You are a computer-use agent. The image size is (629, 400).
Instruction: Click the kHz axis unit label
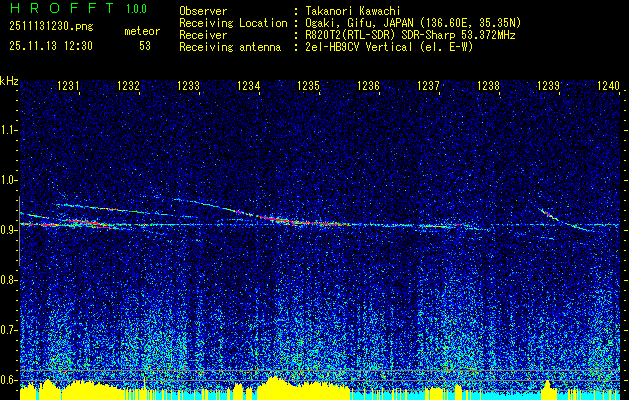click(x=9, y=81)
